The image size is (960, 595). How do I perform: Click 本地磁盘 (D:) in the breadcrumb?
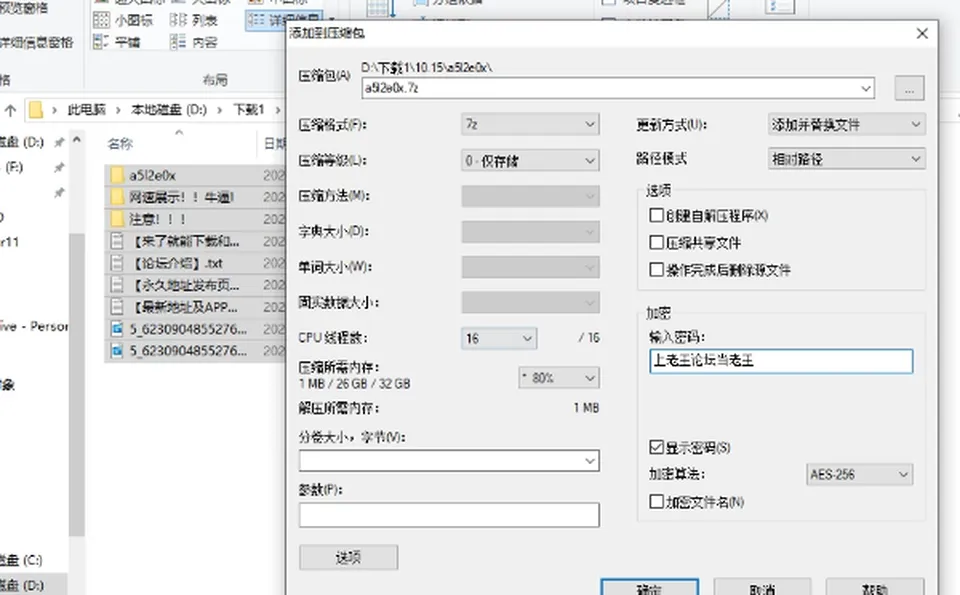point(169,110)
